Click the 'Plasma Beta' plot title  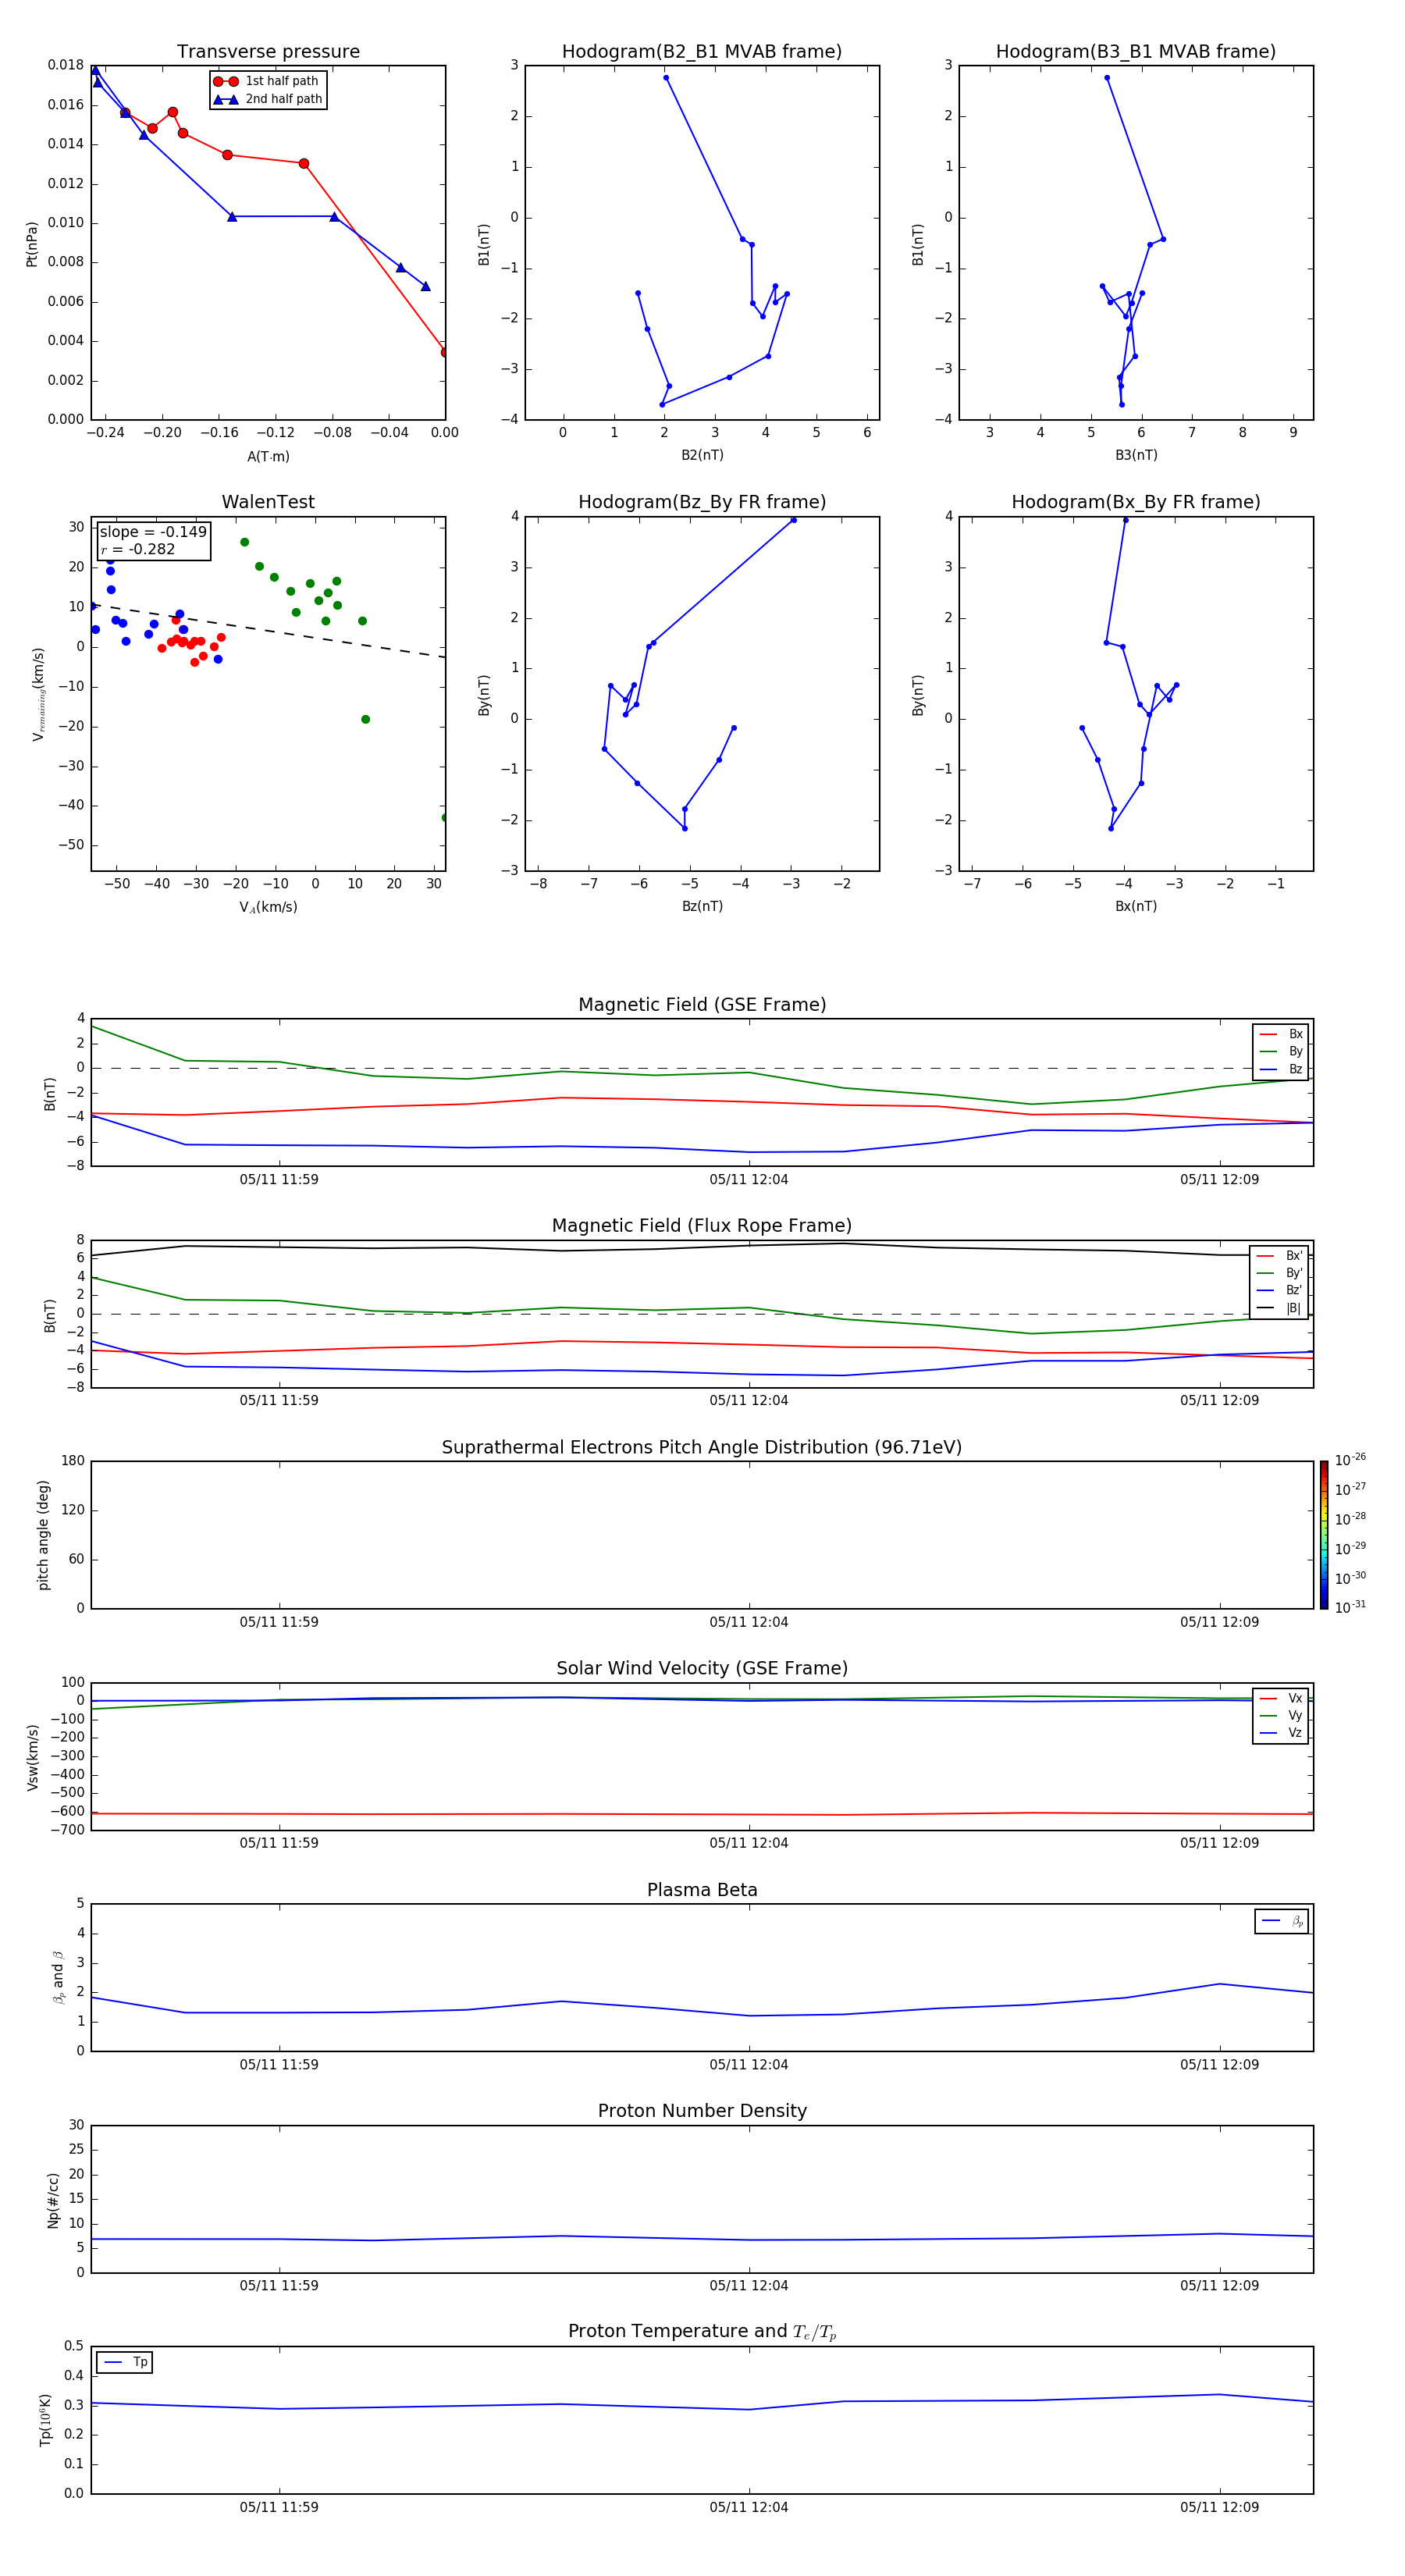[x=702, y=1890]
